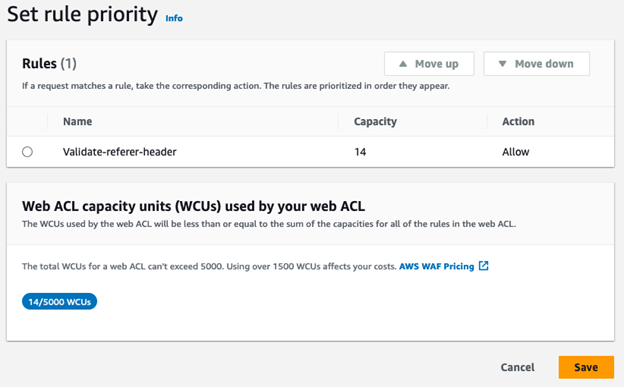Click the up triangle icon in Move up
The width and height of the screenshot is (624, 387).
pyautogui.click(x=403, y=64)
